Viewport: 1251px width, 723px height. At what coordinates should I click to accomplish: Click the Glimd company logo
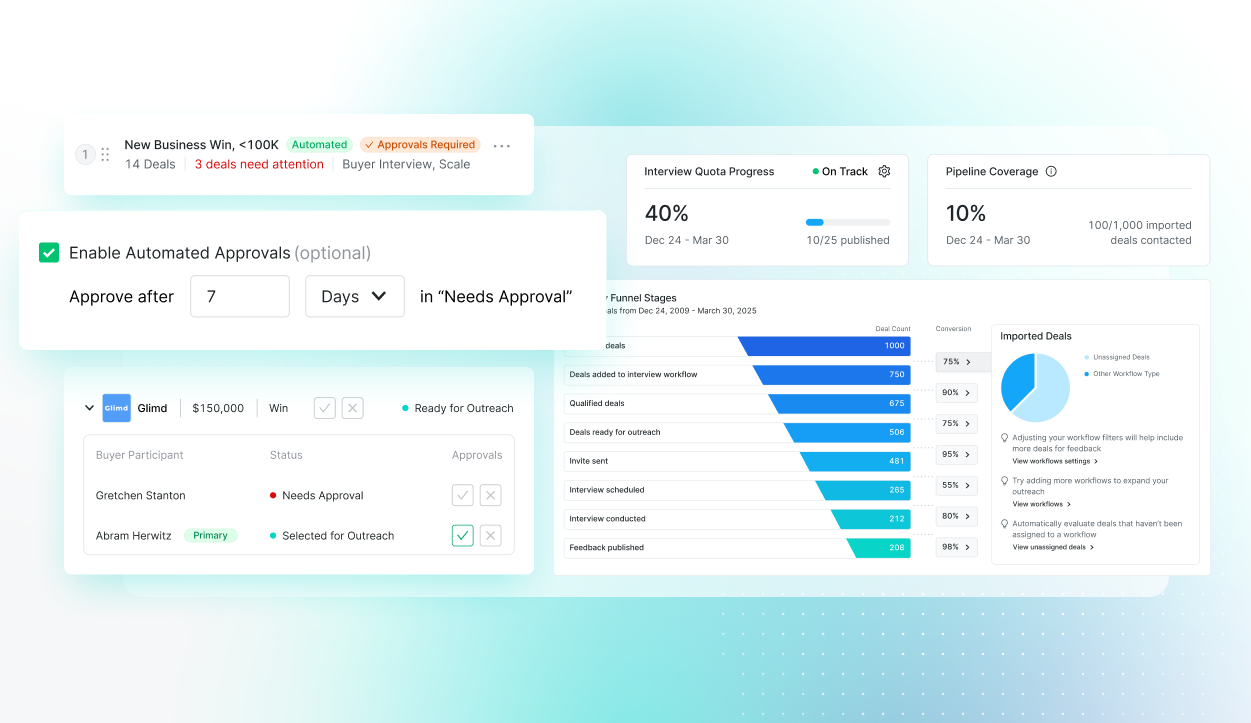[x=116, y=408]
